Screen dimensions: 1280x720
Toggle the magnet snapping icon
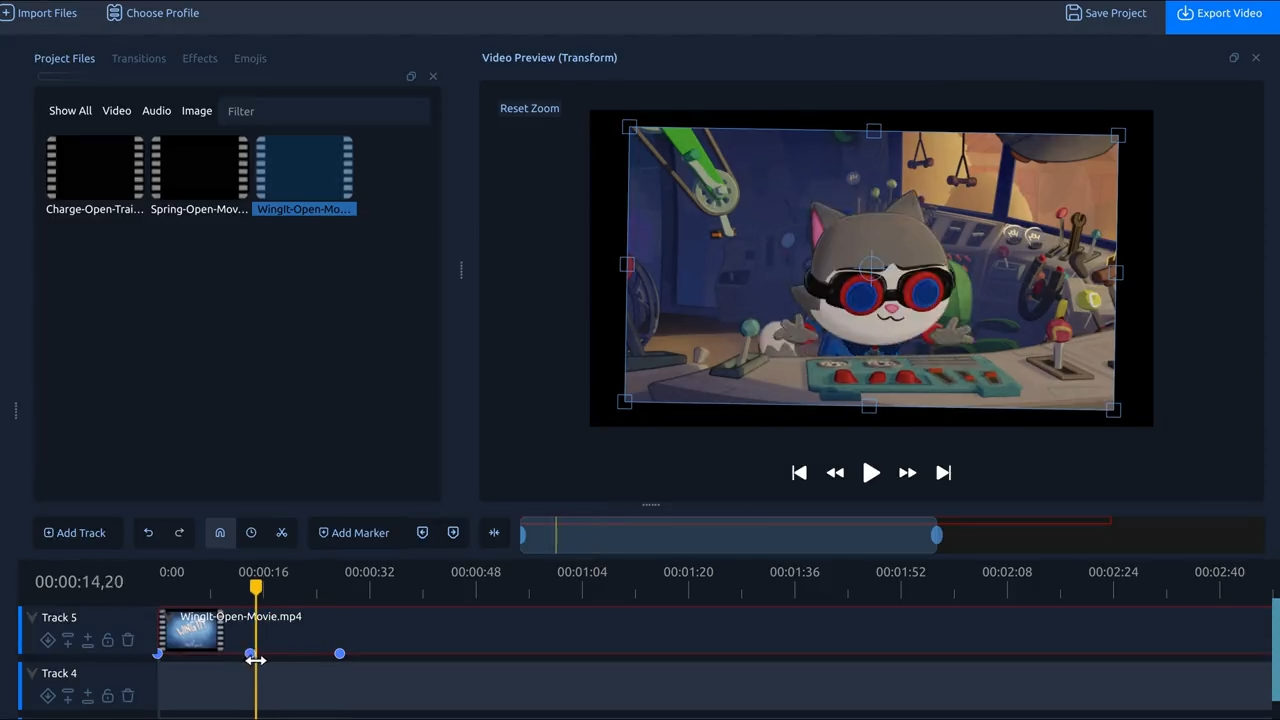(x=219, y=532)
